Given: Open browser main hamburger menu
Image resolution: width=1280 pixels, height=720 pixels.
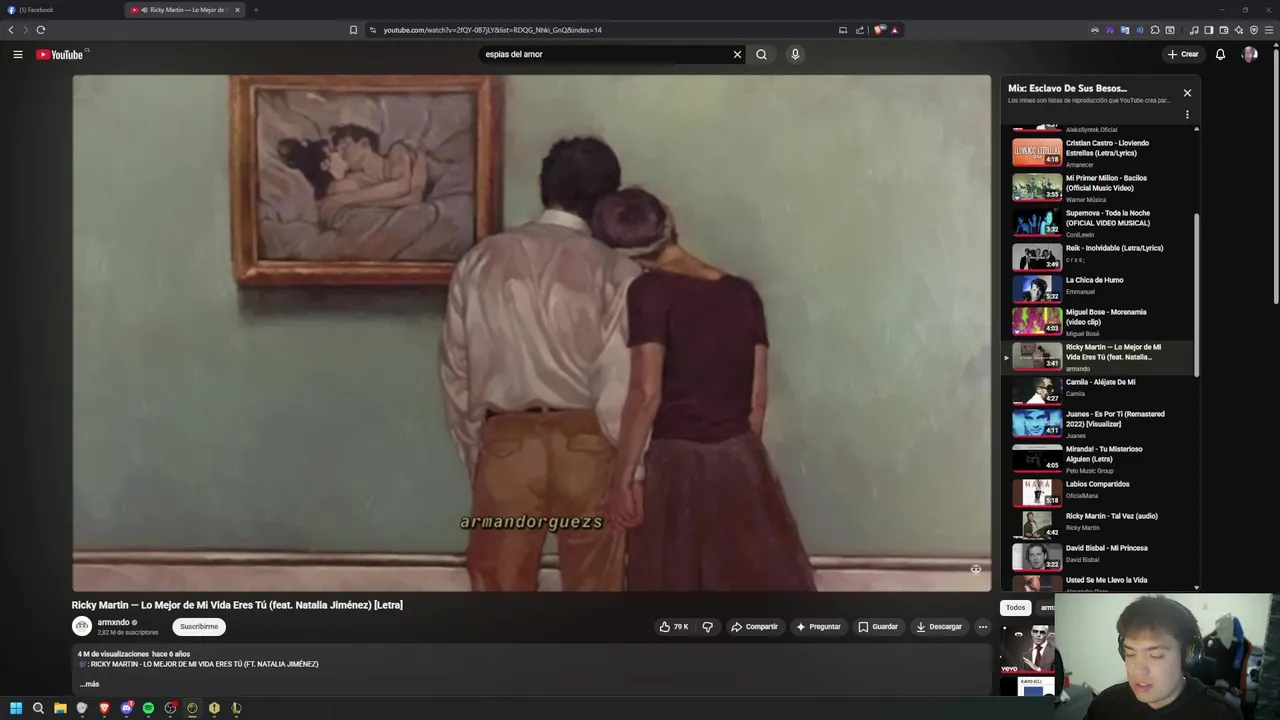Looking at the screenshot, I should coord(1269,30).
